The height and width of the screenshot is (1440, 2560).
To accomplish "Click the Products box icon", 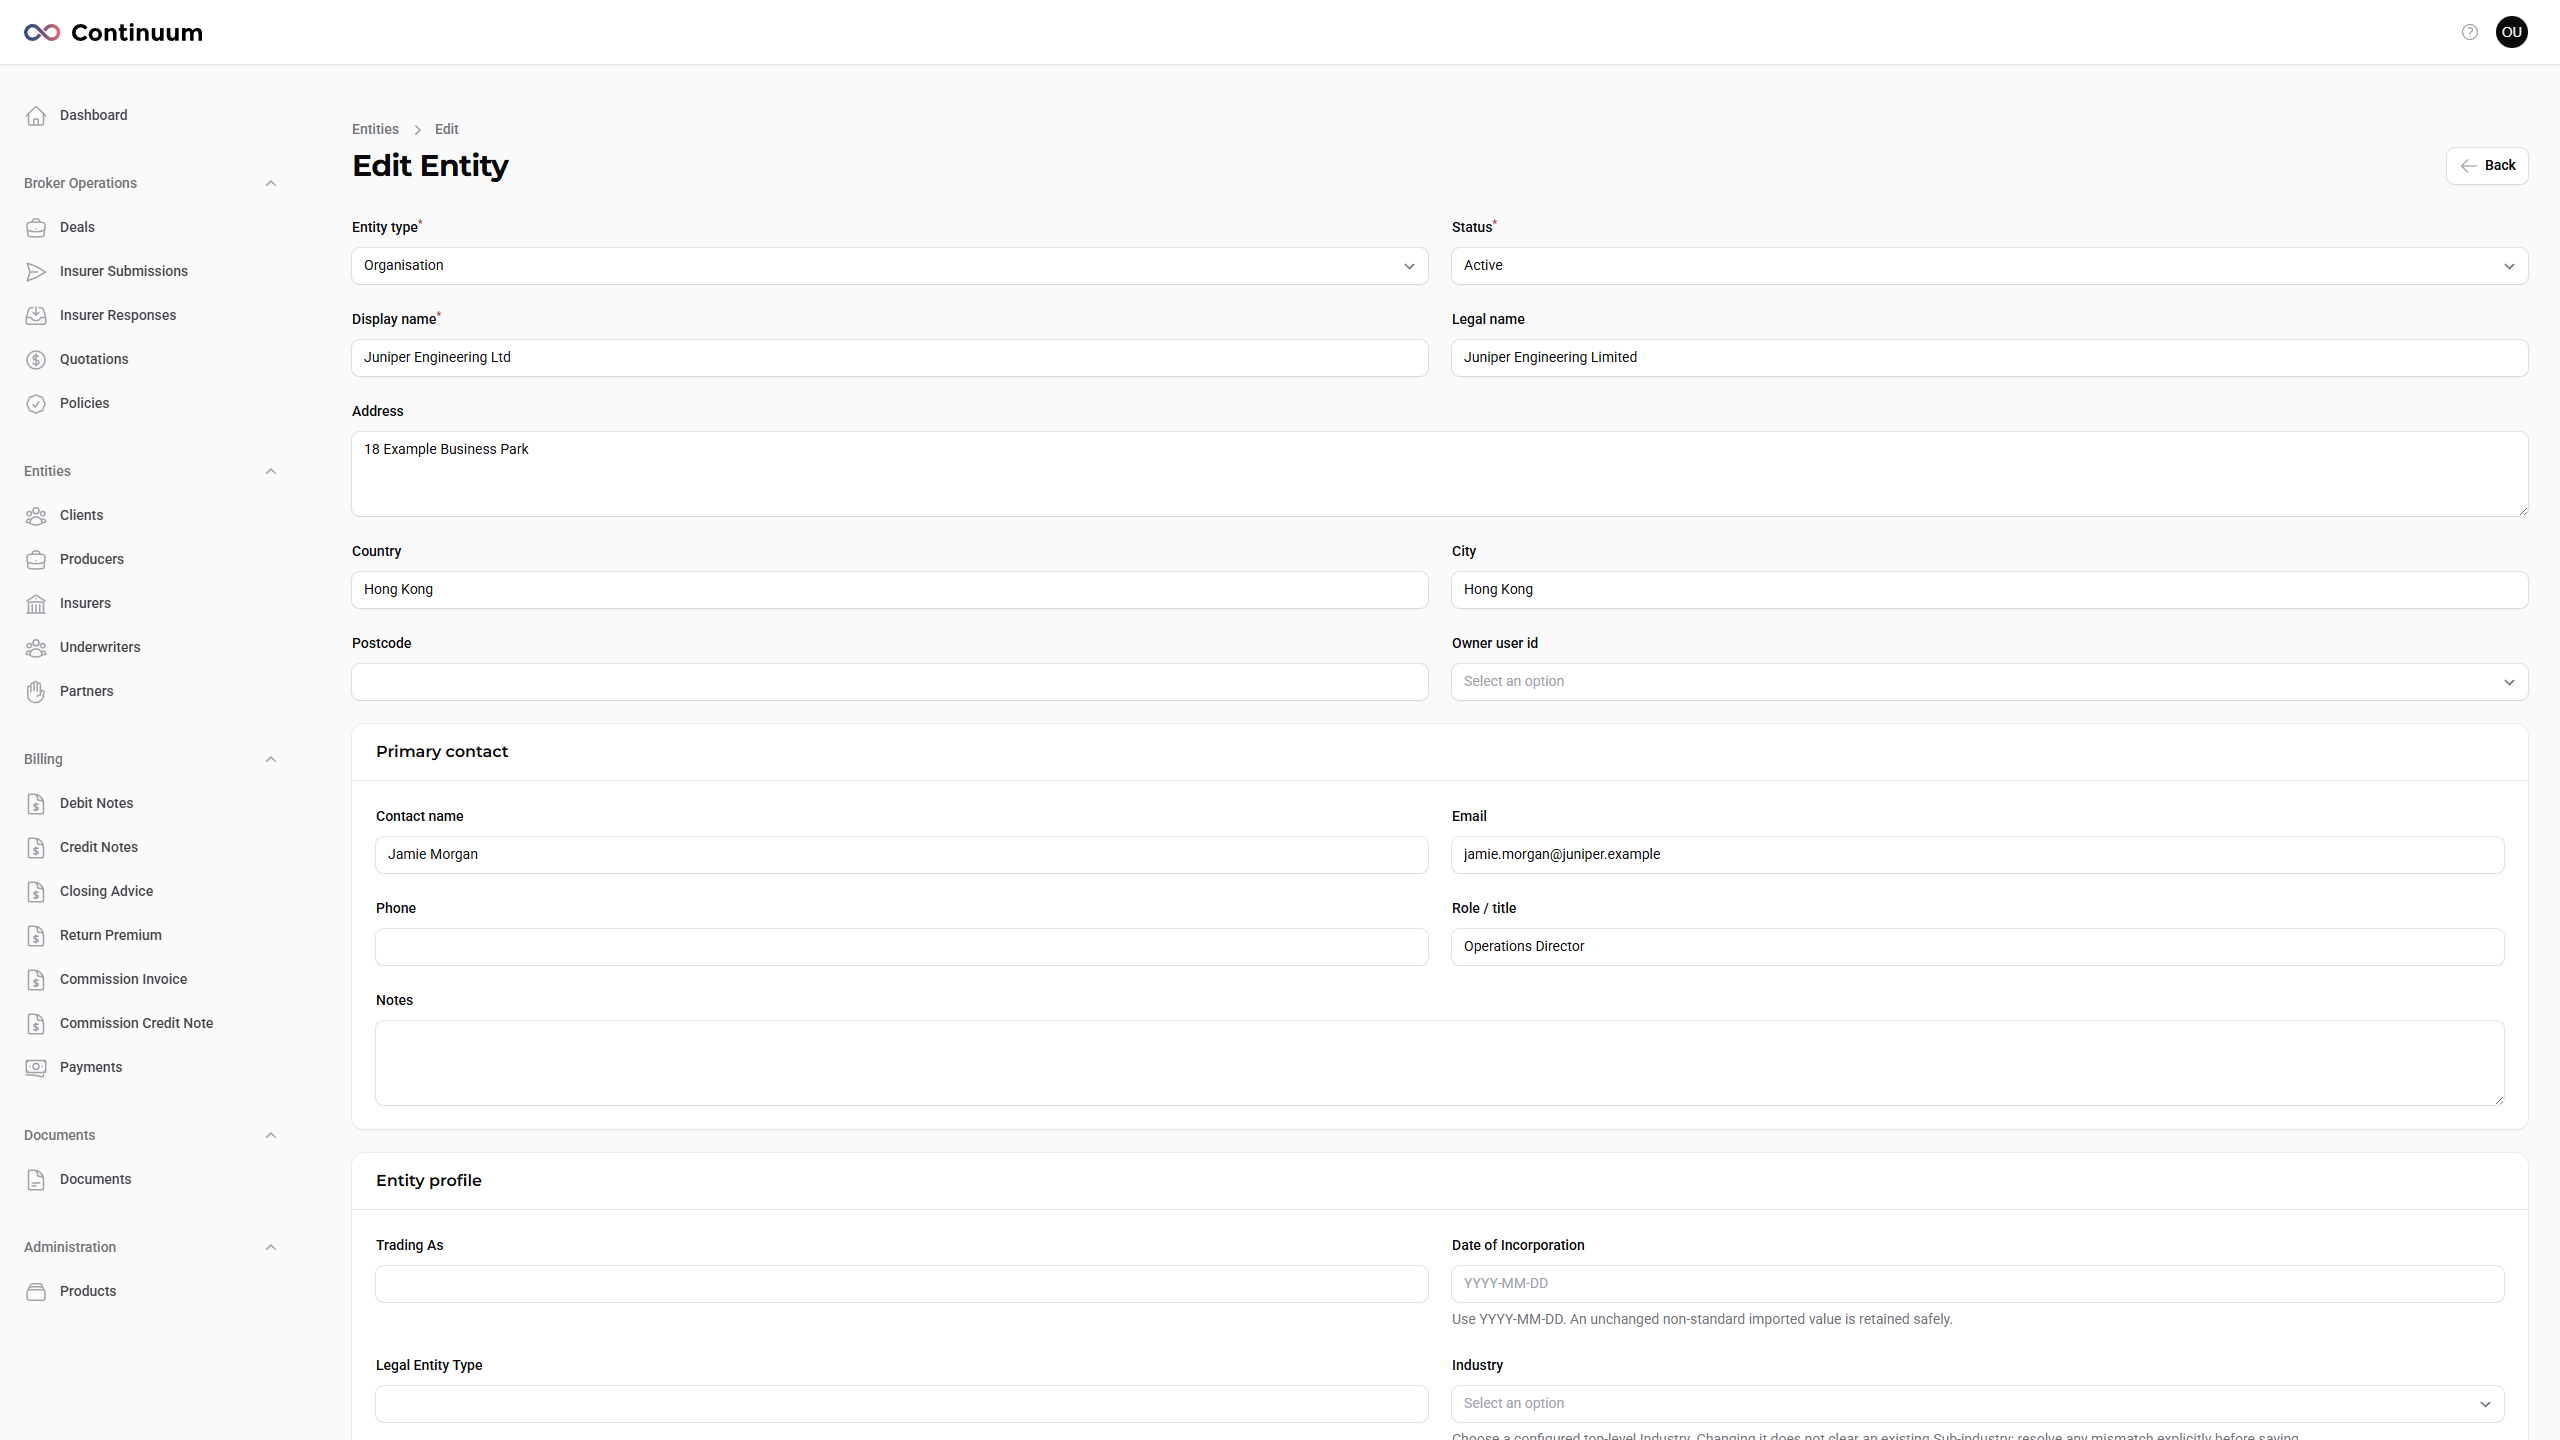I will pyautogui.click(x=36, y=1292).
